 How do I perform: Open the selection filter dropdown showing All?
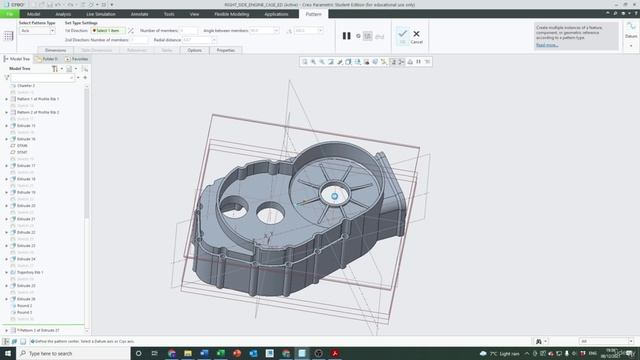point(607,341)
